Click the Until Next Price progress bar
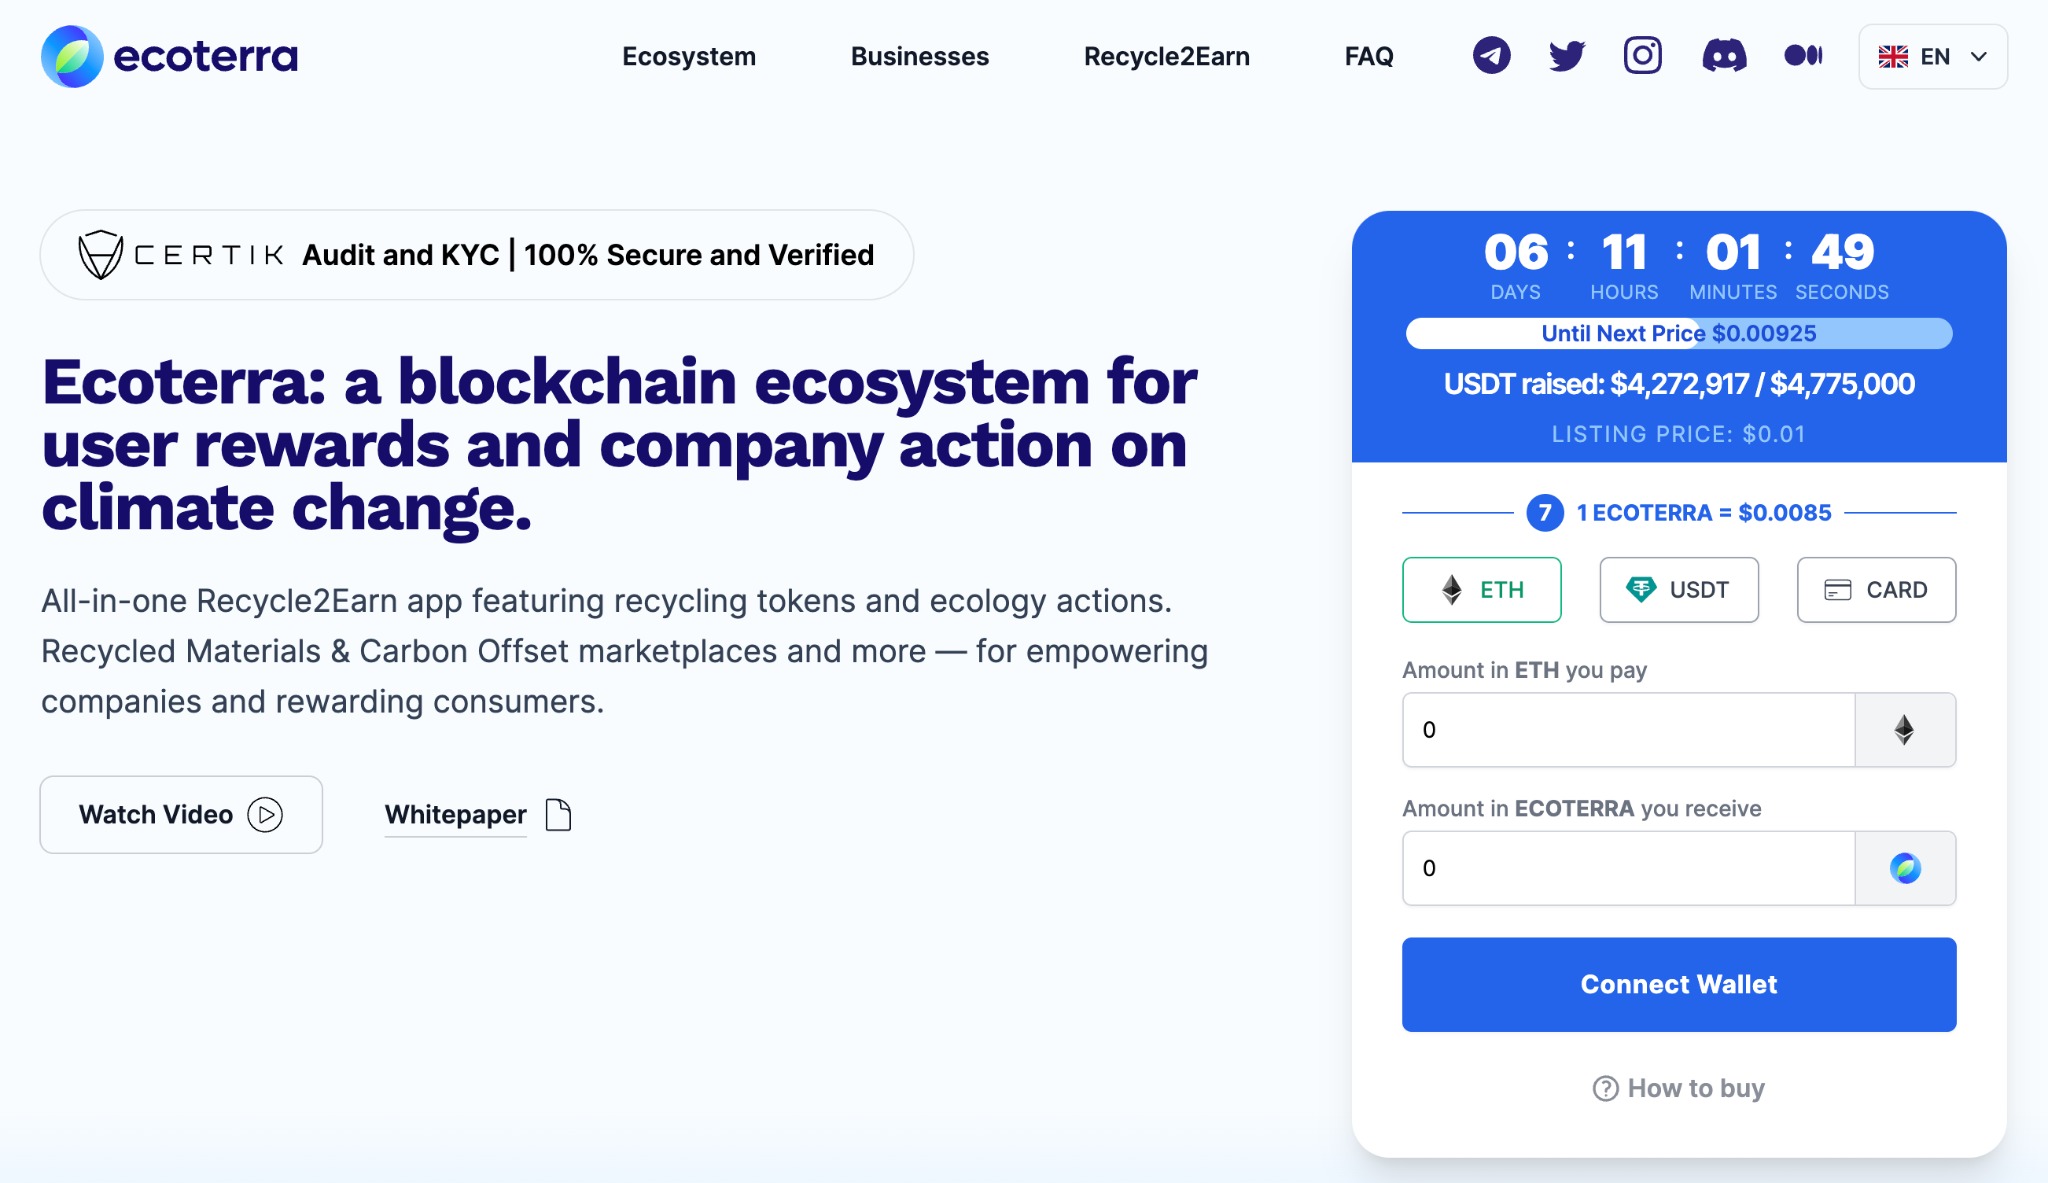The width and height of the screenshot is (2048, 1183). (1679, 334)
